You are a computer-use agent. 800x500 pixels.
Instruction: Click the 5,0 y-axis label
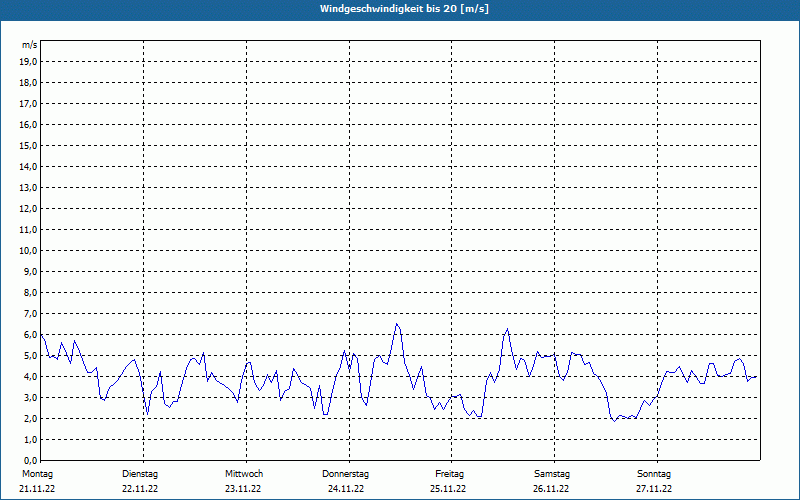[31, 356]
